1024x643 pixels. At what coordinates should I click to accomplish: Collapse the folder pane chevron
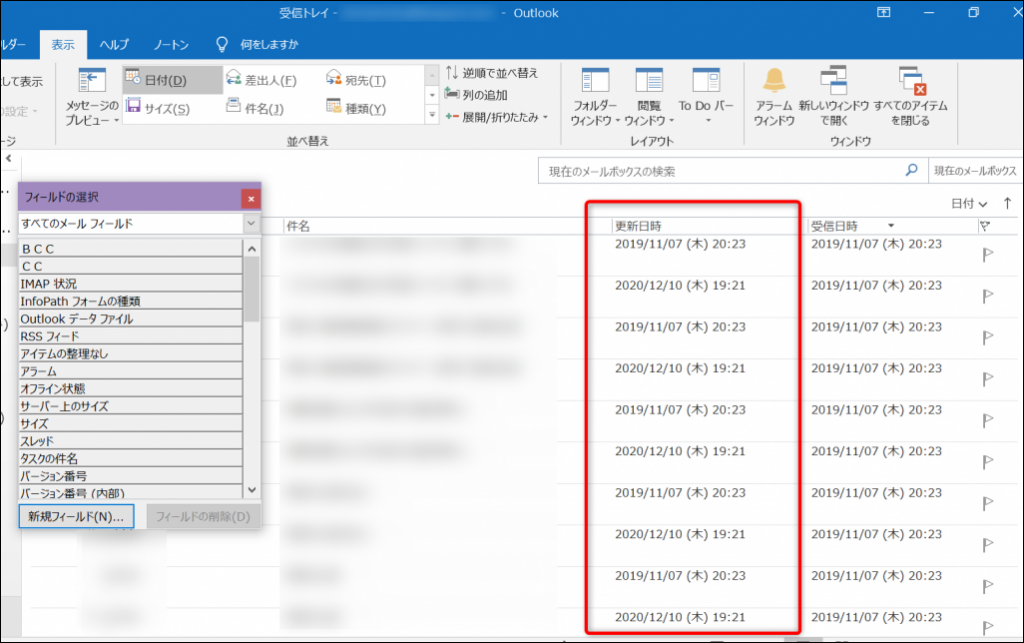[x=8, y=158]
